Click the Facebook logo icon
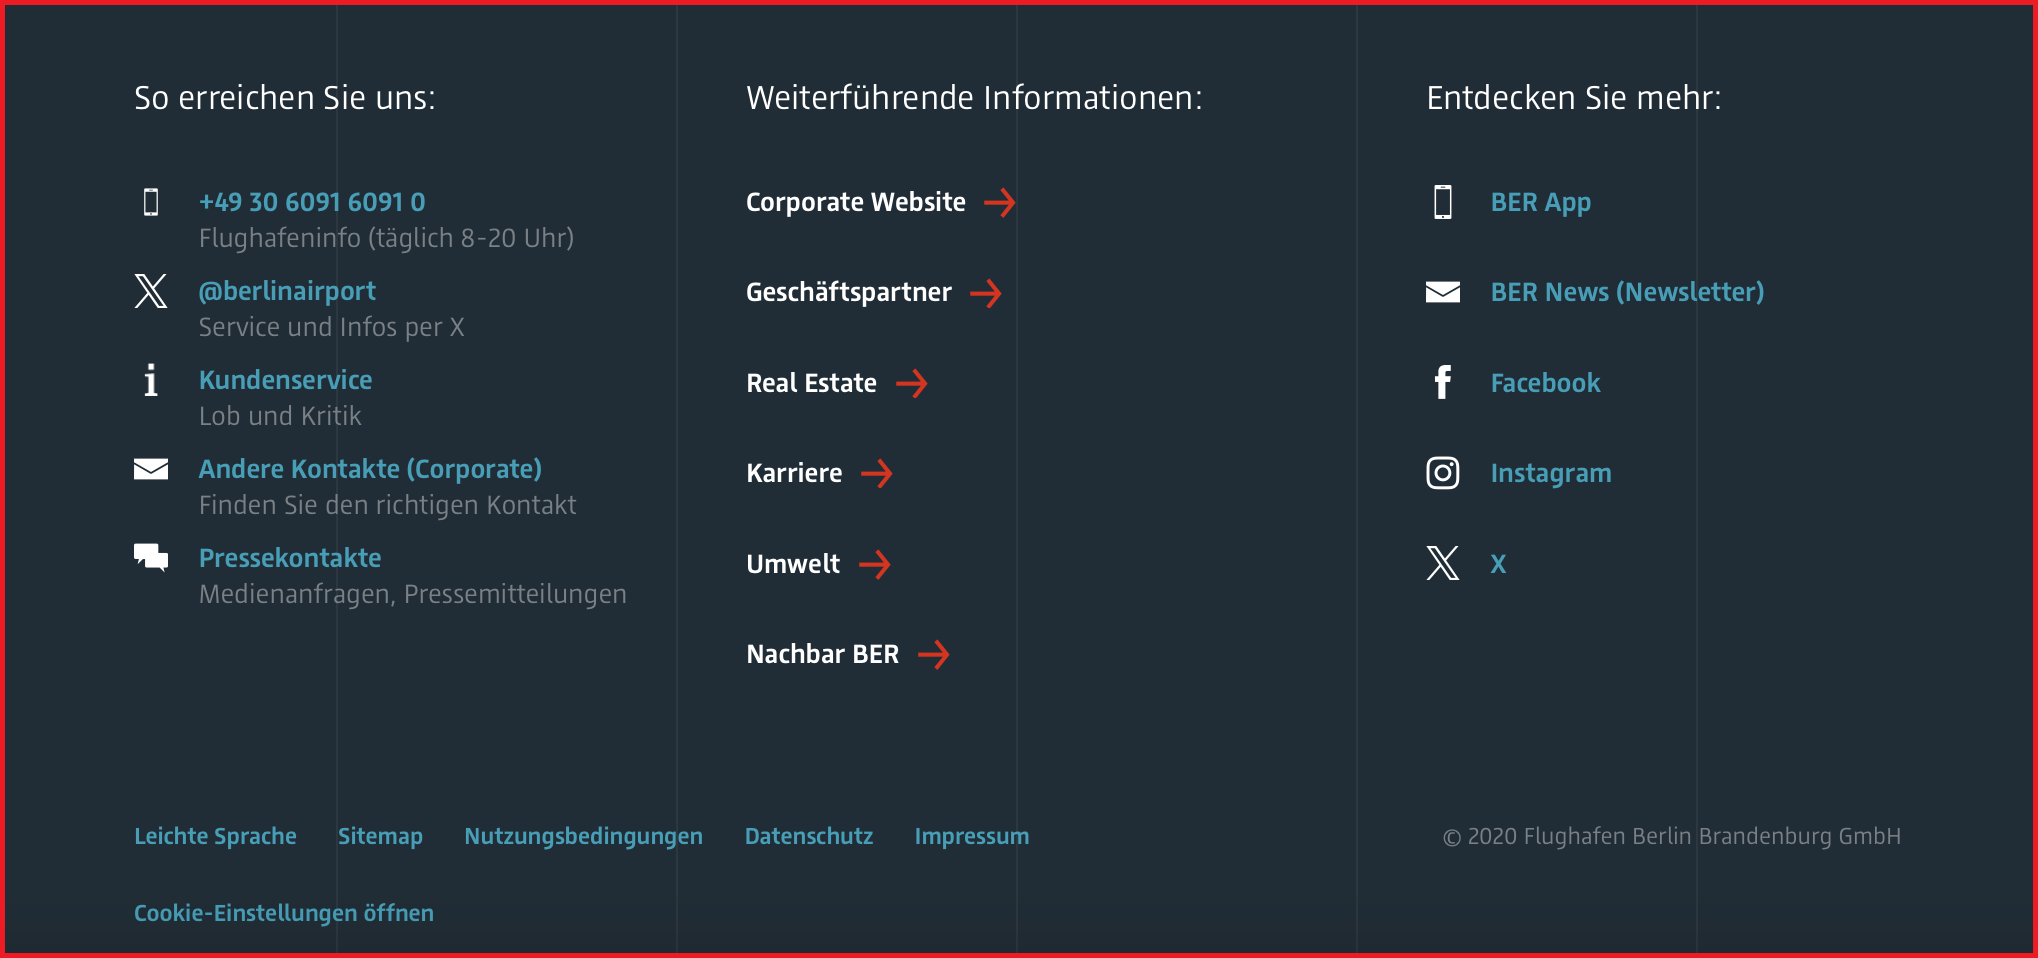This screenshot has width=2038, height=958. tap(1443, 382)
